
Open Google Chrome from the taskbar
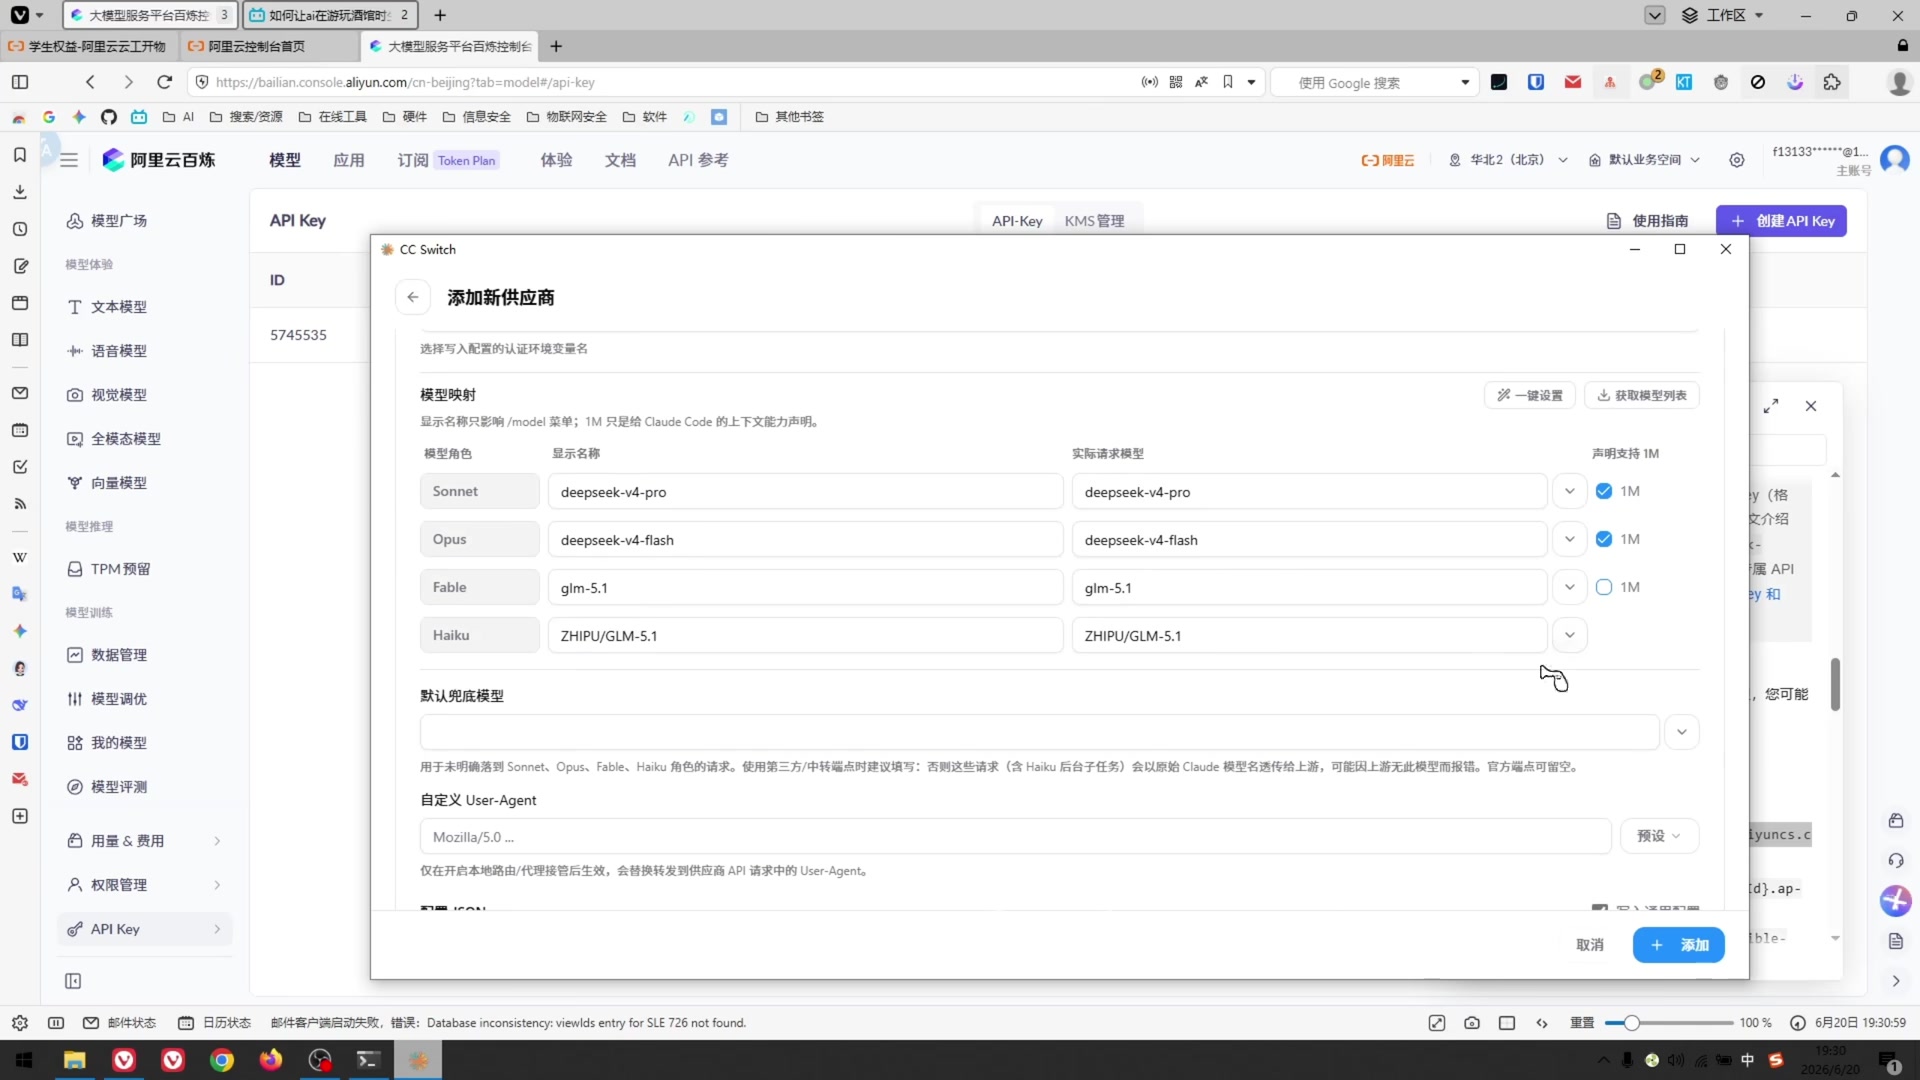[222, 1060]
